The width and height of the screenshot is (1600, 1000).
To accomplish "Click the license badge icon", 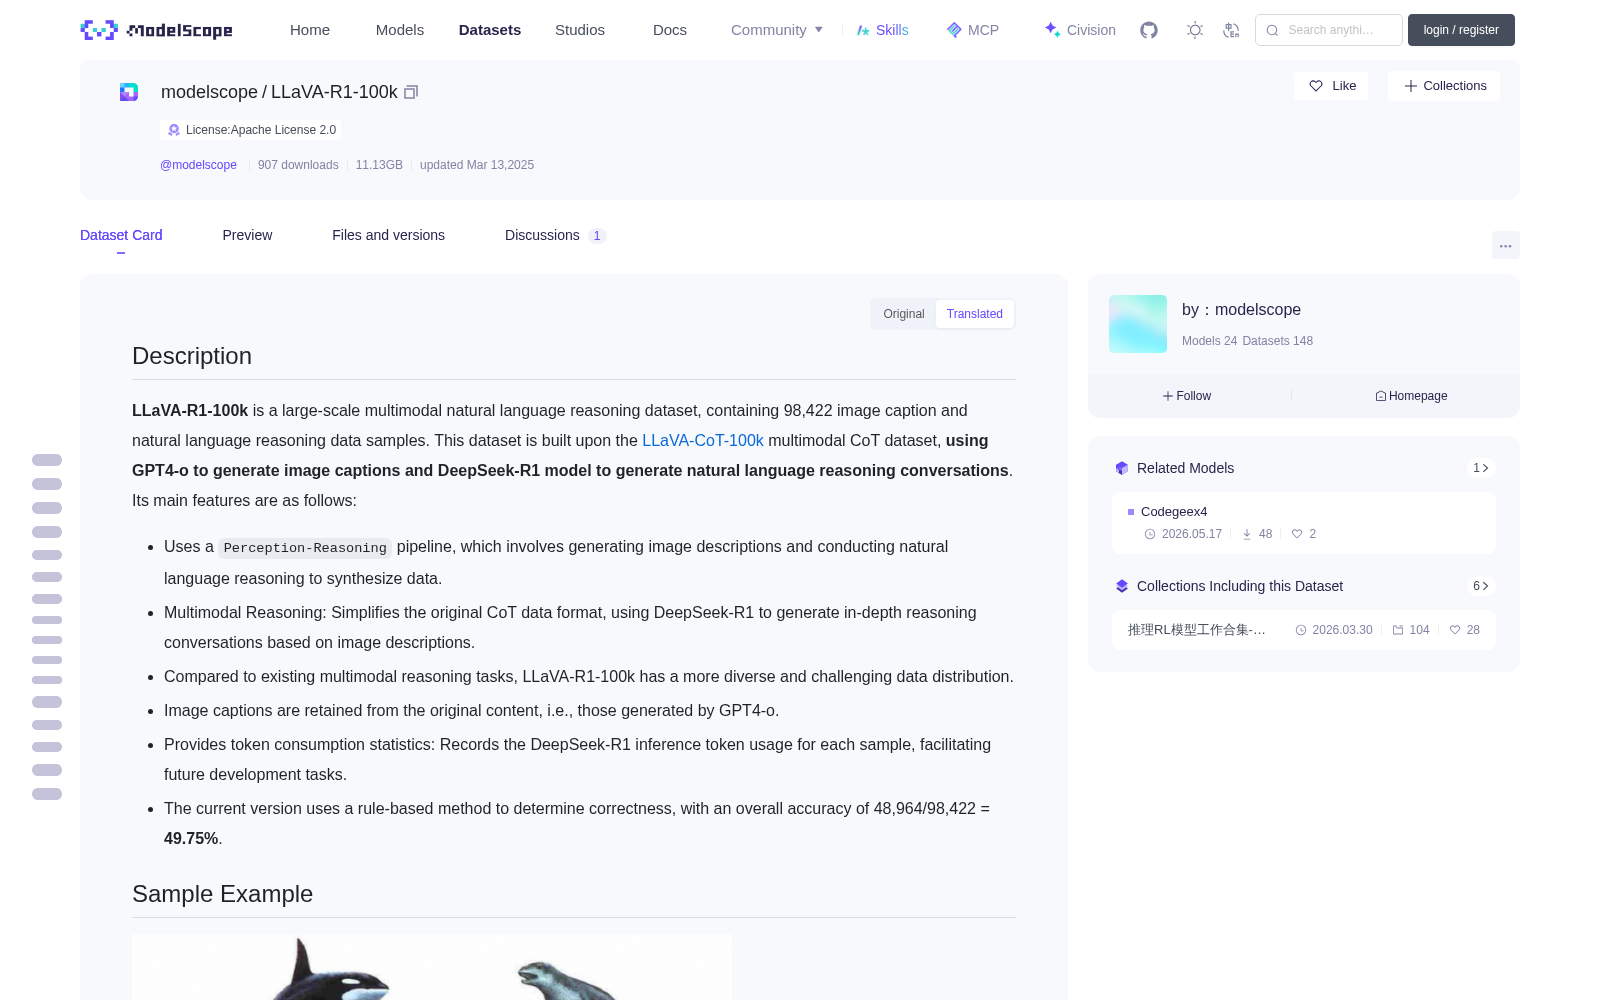I will [x=174, y=130].
